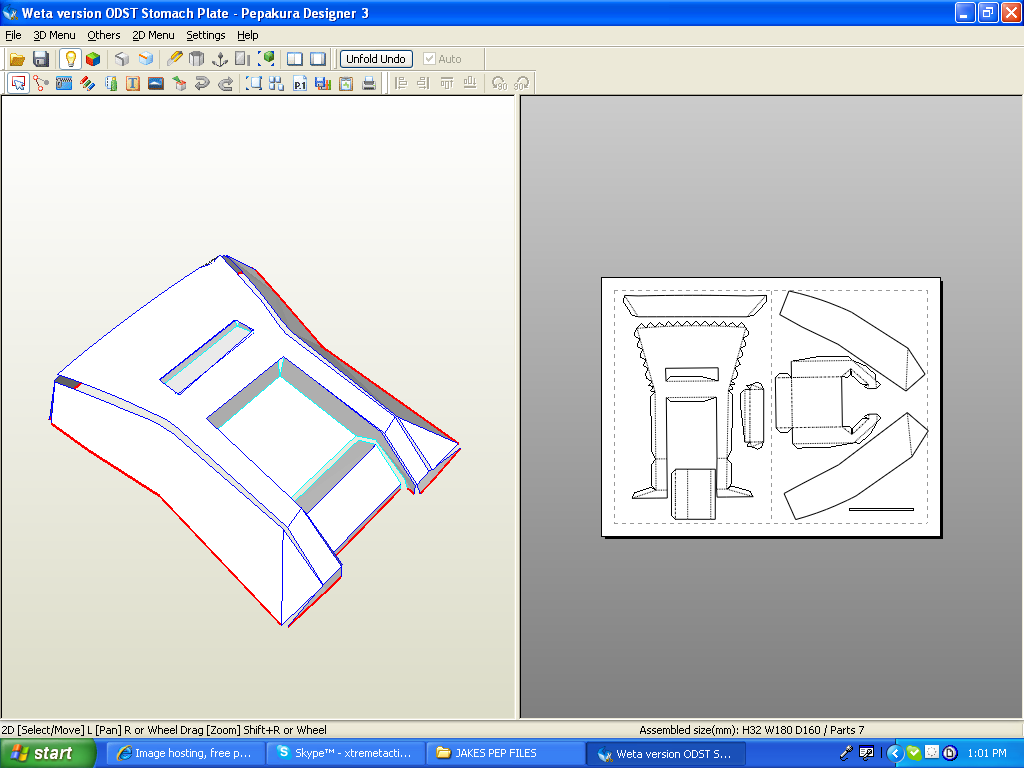Select the yellow cutter open-edges tool
This screenshot has height=768, width=1024.
point(174,59)
